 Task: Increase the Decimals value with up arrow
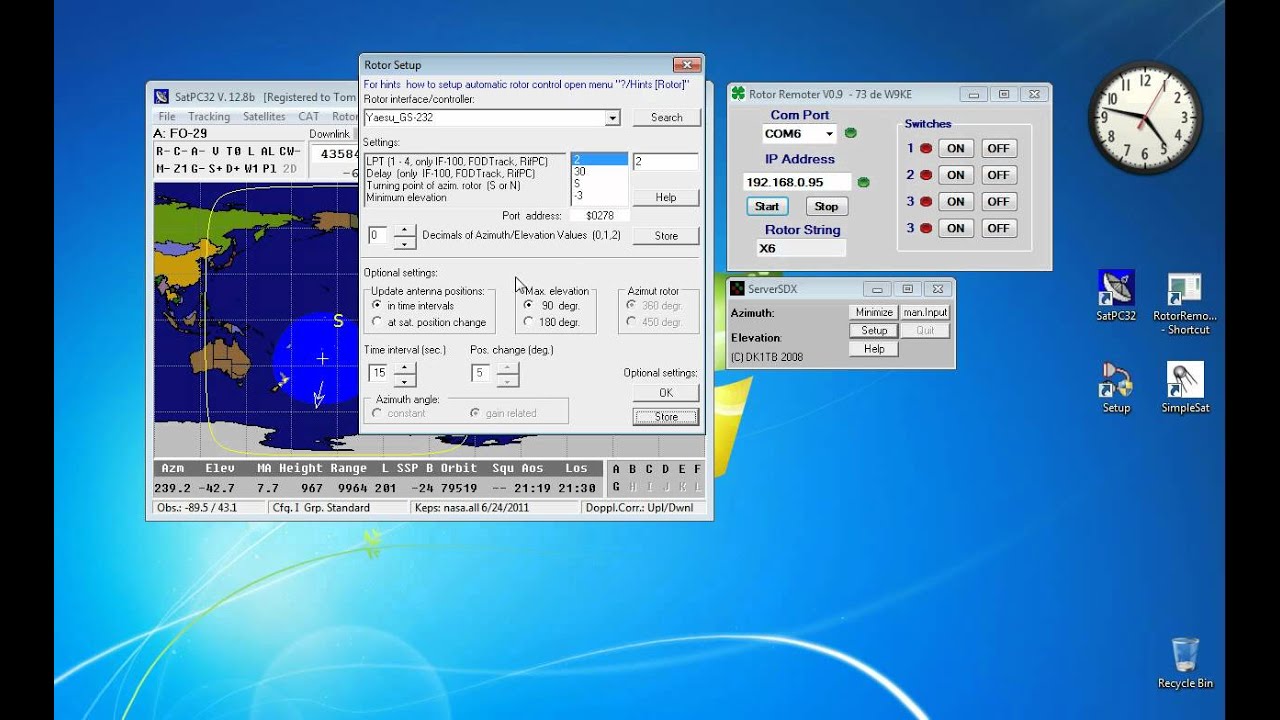(403, 230)
